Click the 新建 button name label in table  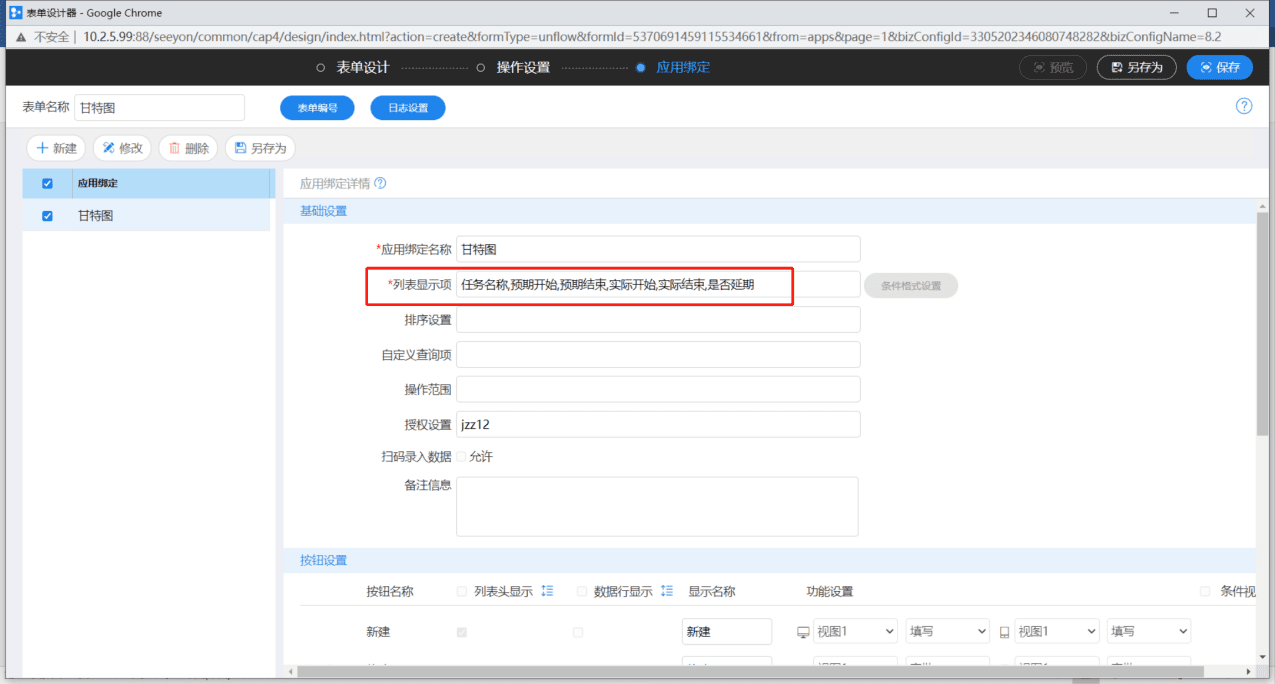point(378,632)
